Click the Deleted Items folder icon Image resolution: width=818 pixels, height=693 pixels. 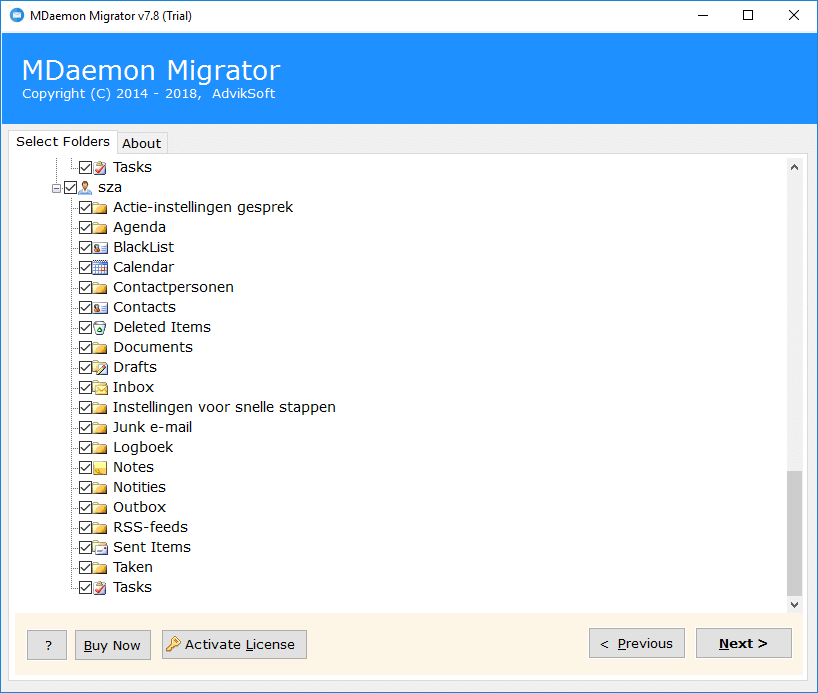98,327
